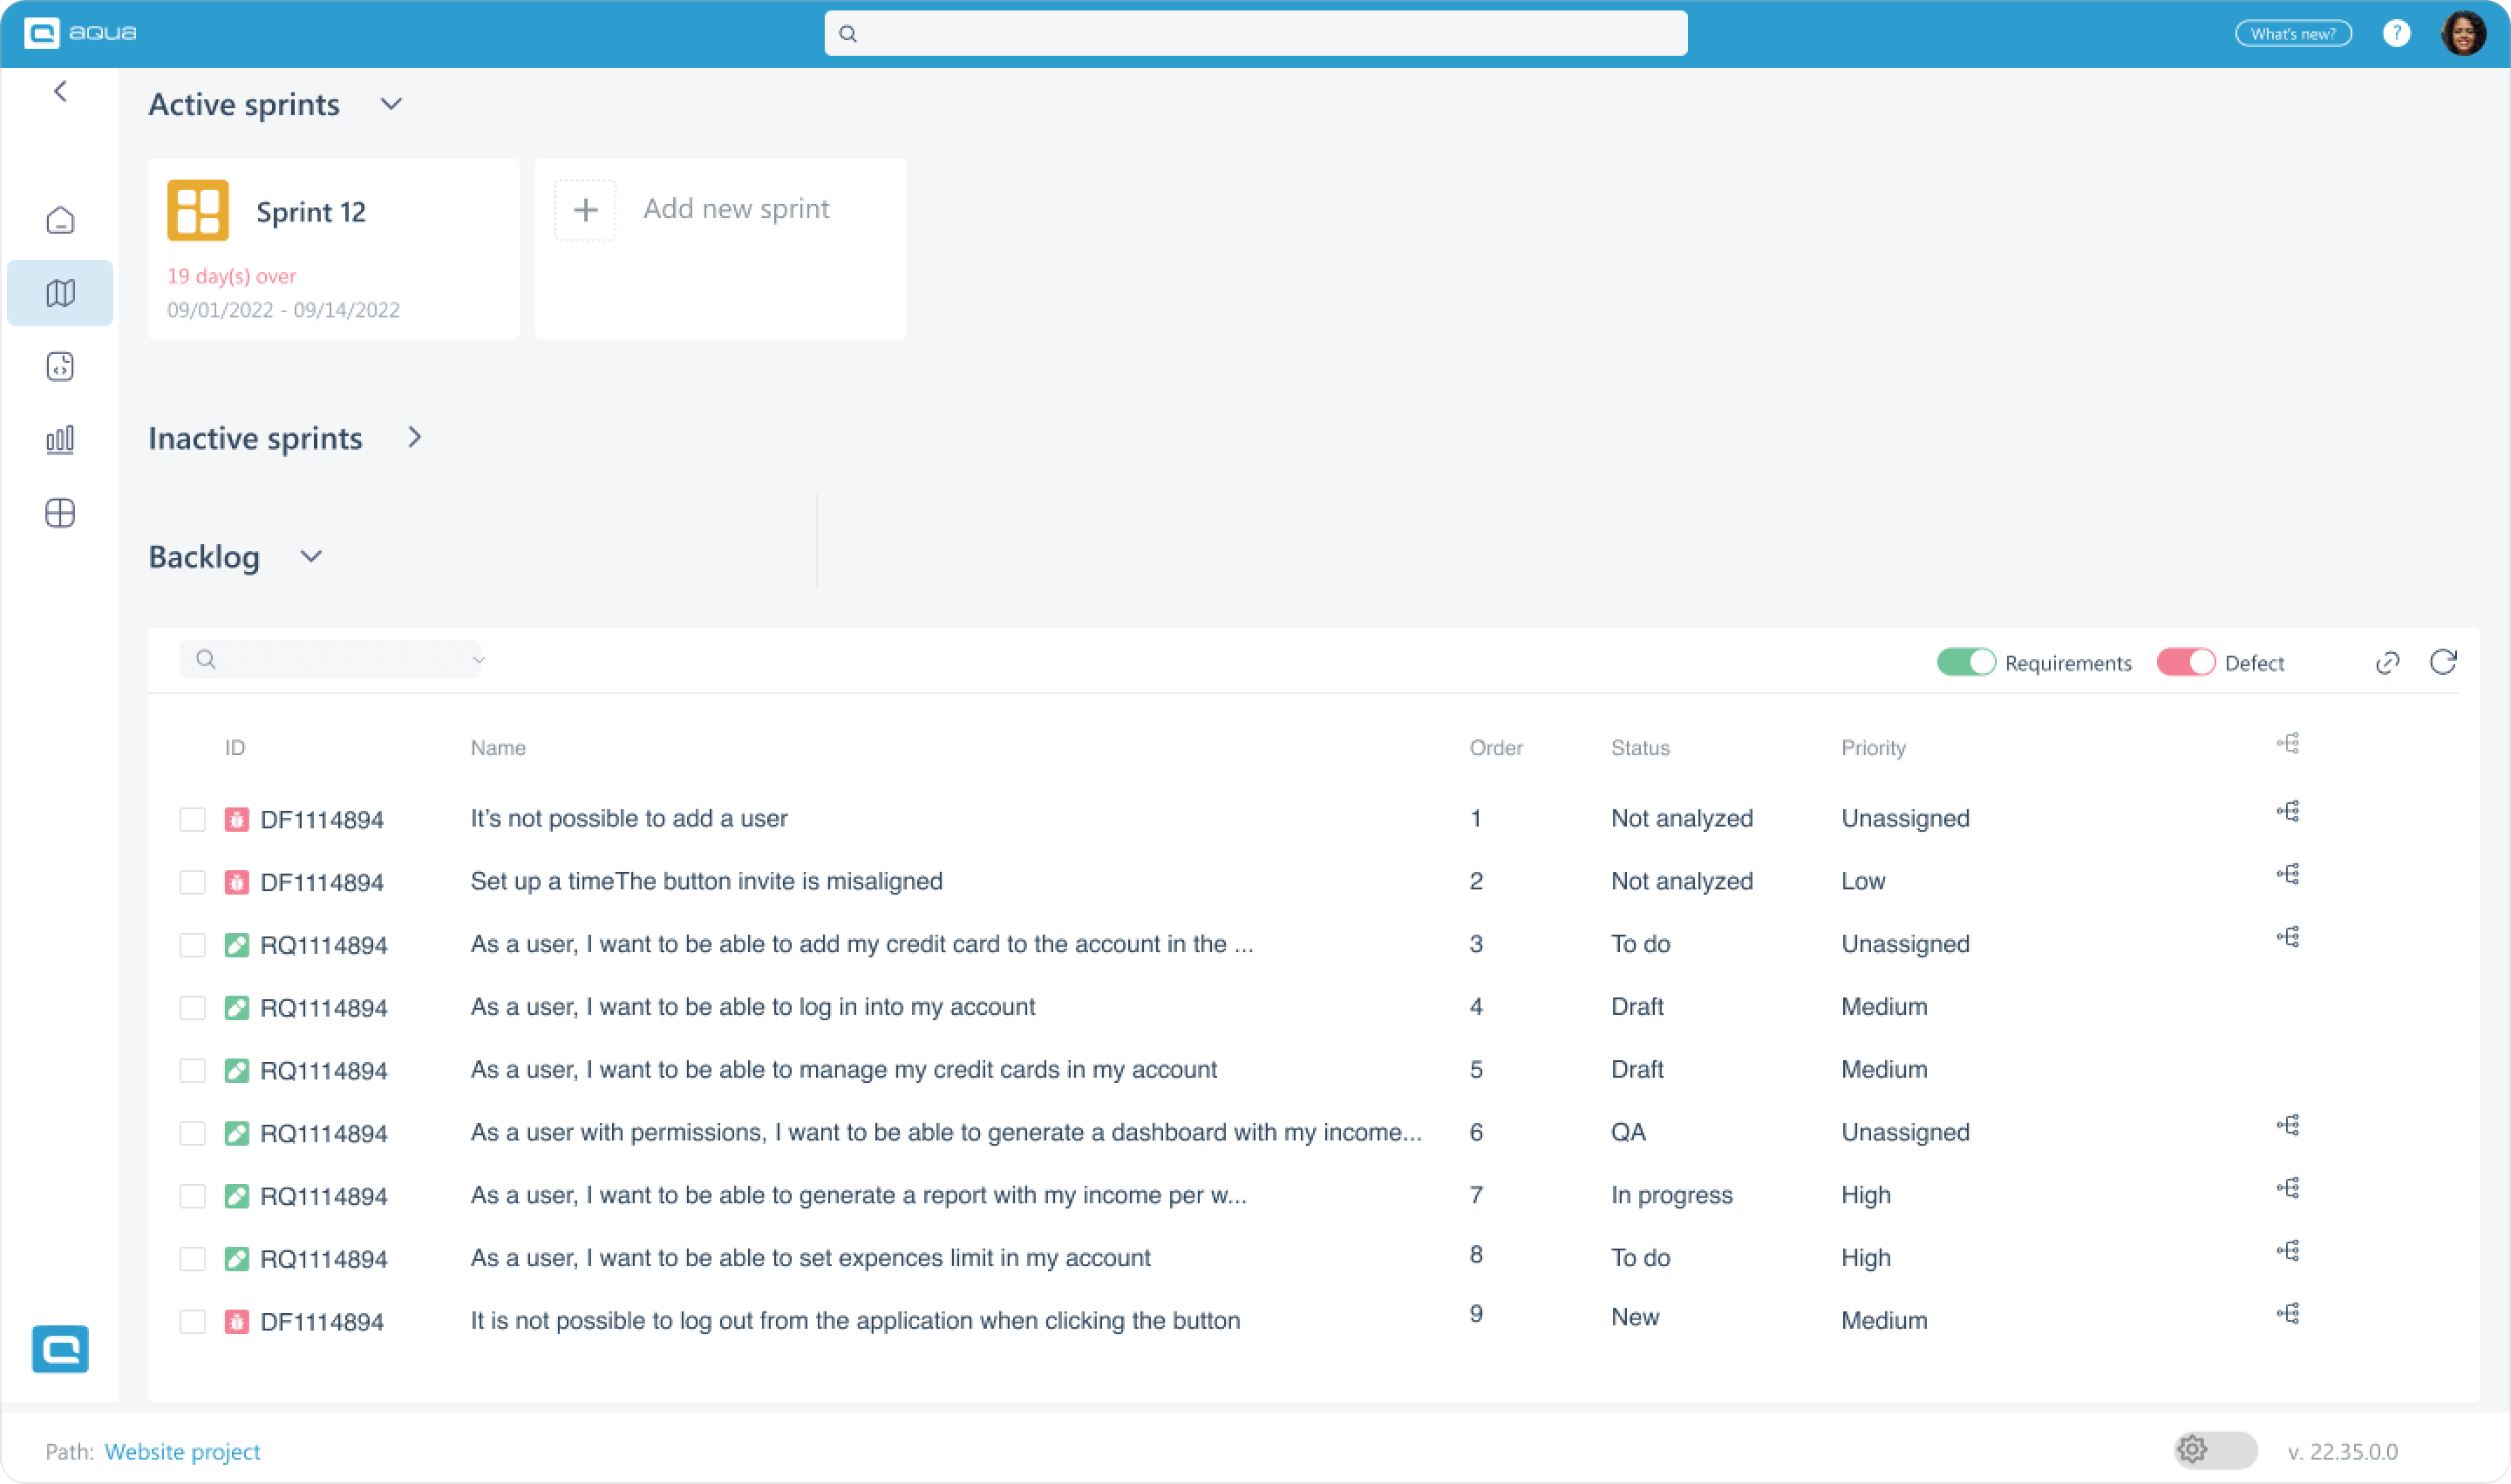Open the test cases icon in the sidebar
2511x1484 pixels.
click(x=60, y=366)
